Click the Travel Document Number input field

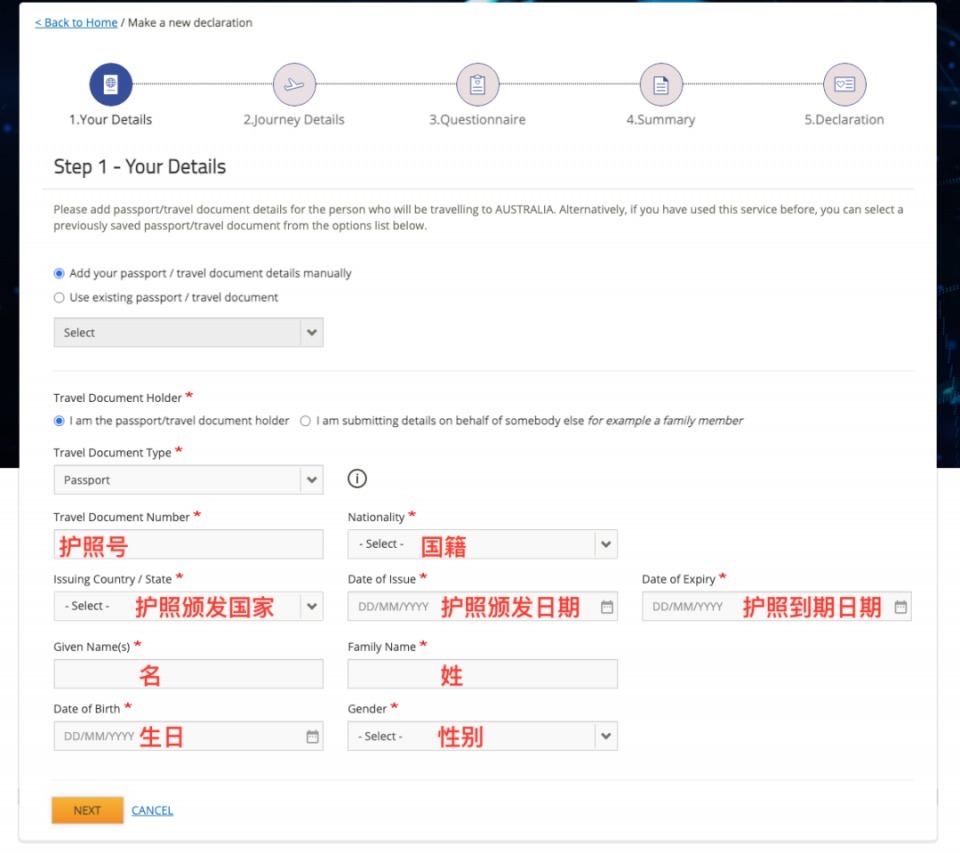click(x=188, y=544)
